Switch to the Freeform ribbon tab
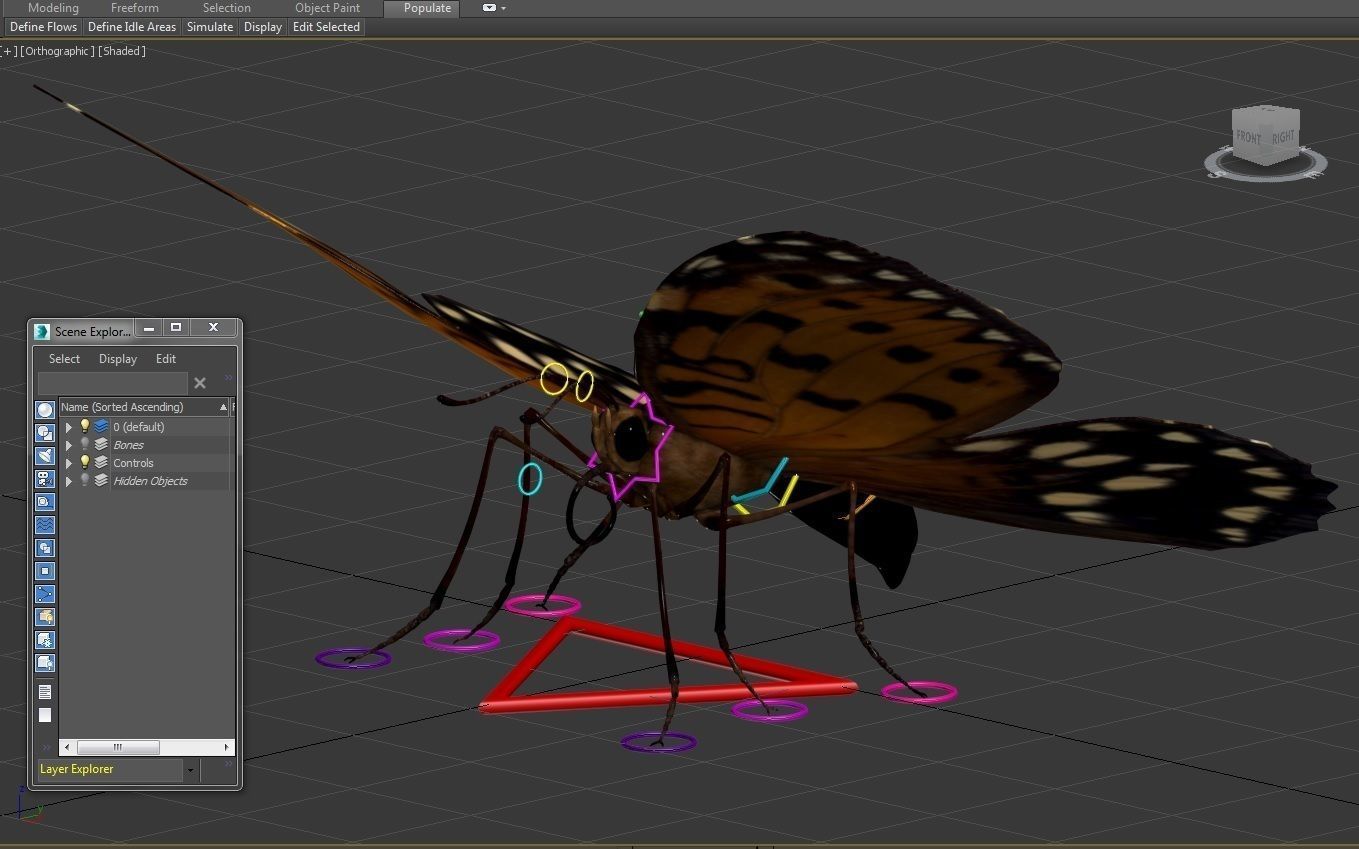 135,8
